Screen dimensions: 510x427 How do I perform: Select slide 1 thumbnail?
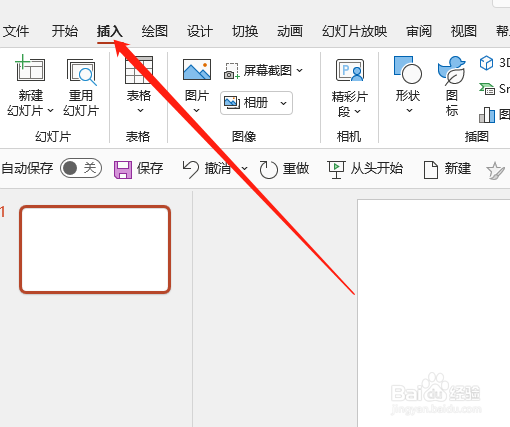(95, 249)
